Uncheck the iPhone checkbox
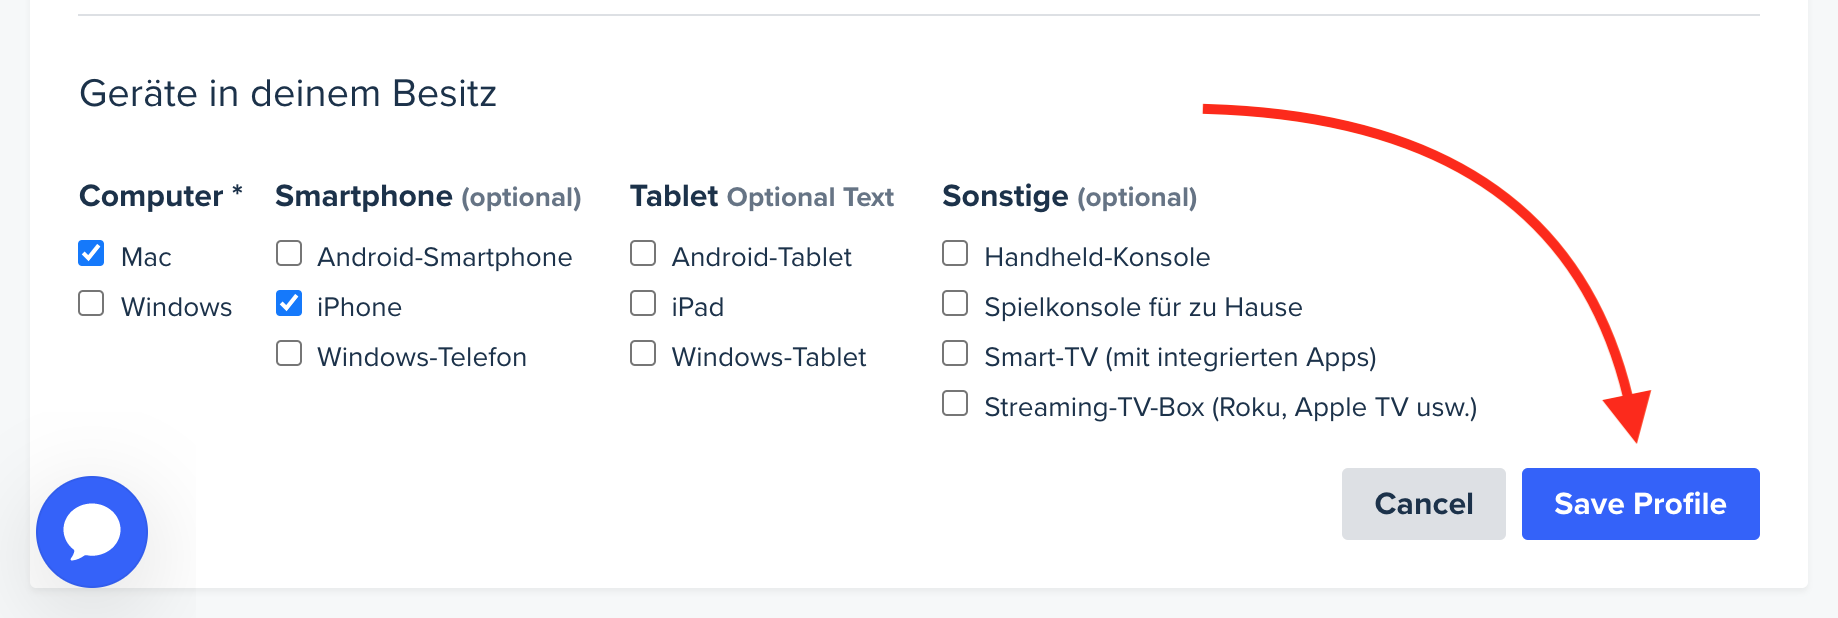 pyautogui.click(x=289, y=304)
